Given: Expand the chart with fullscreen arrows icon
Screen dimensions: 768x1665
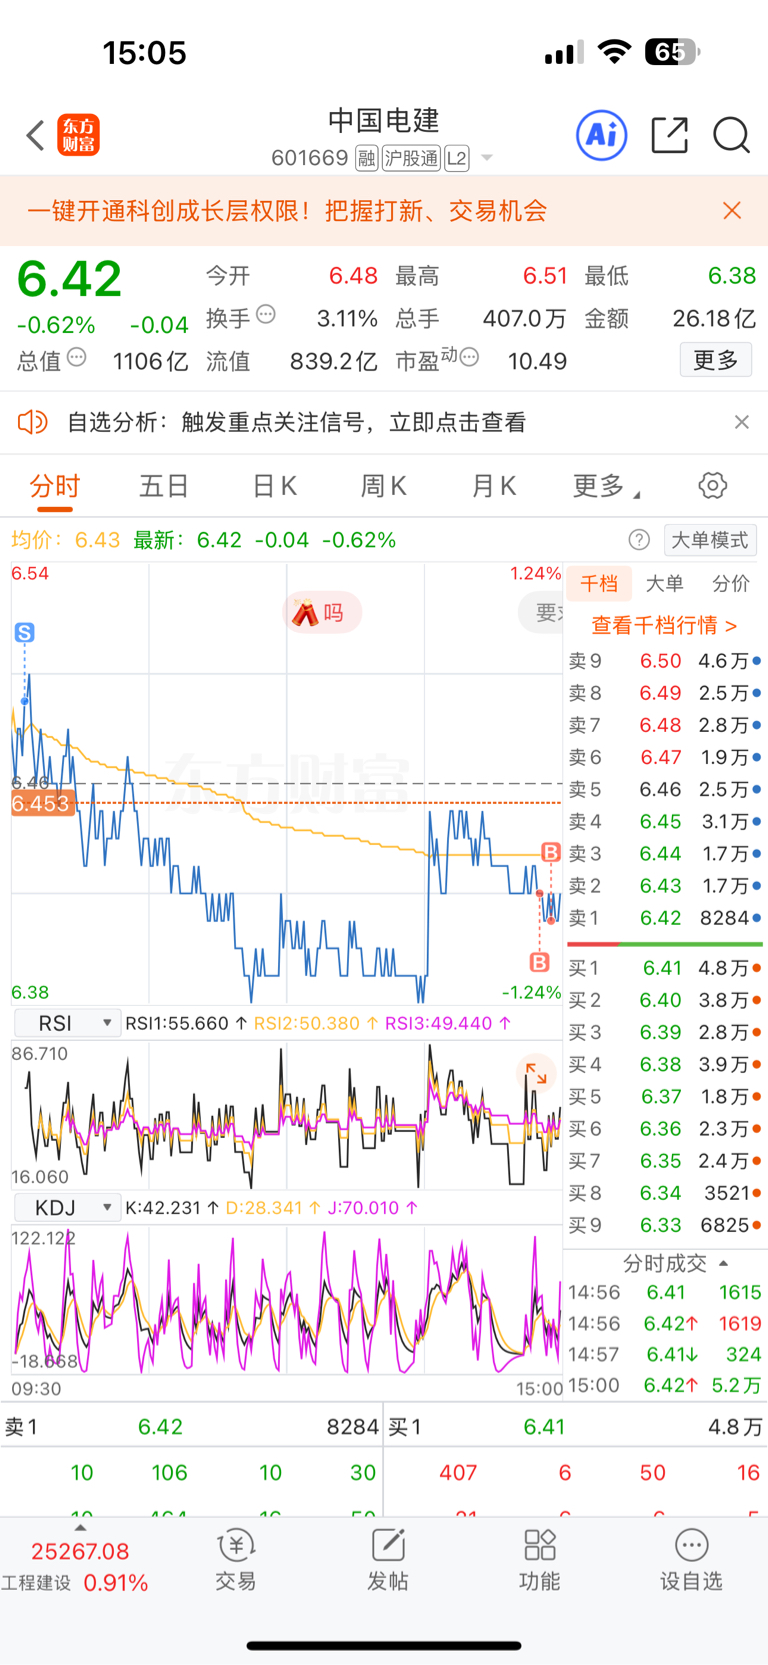Looking at the screenshot, I should click(x=537, y=1073).
